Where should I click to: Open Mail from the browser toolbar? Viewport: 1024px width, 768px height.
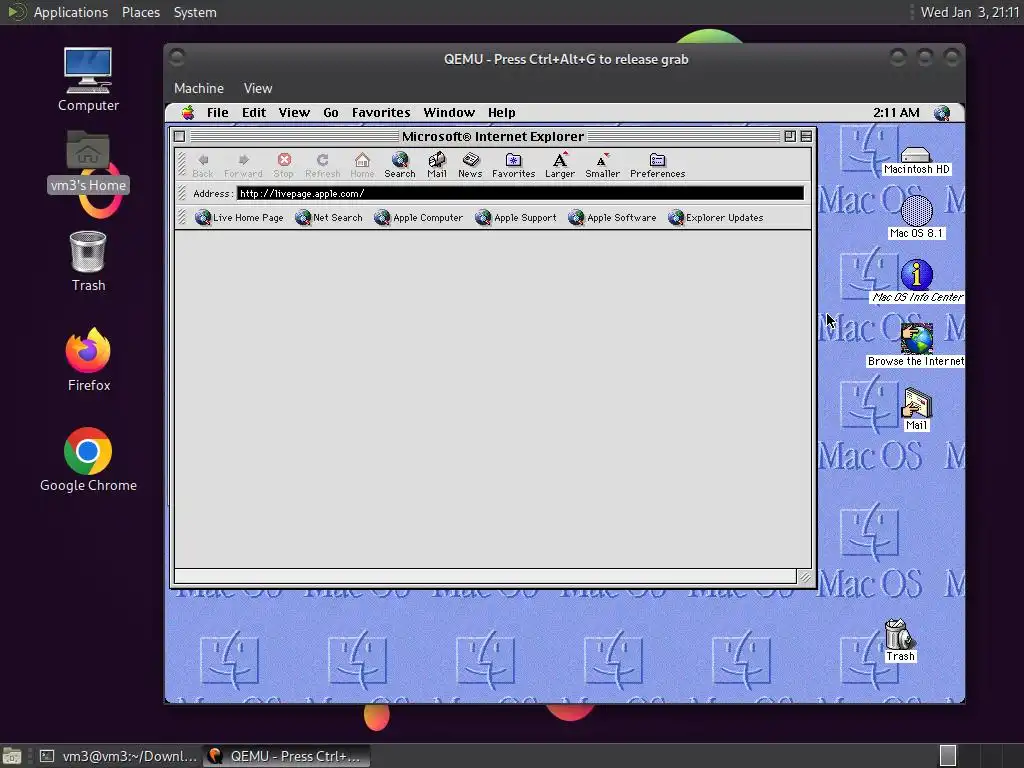(x=437, y=165)
